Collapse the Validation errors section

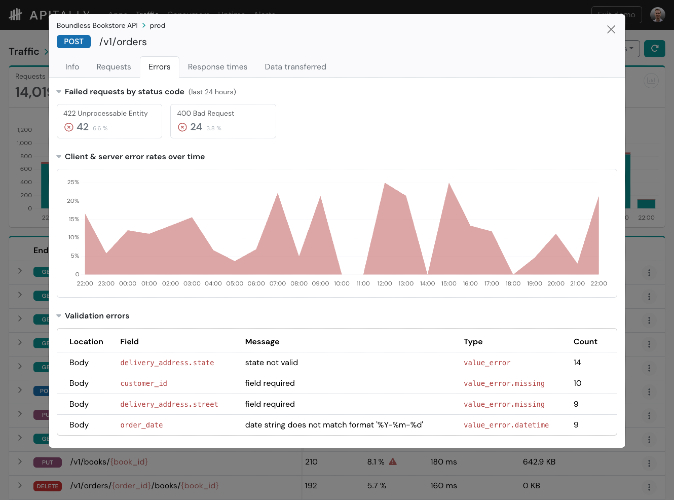[x=59, y=316]
